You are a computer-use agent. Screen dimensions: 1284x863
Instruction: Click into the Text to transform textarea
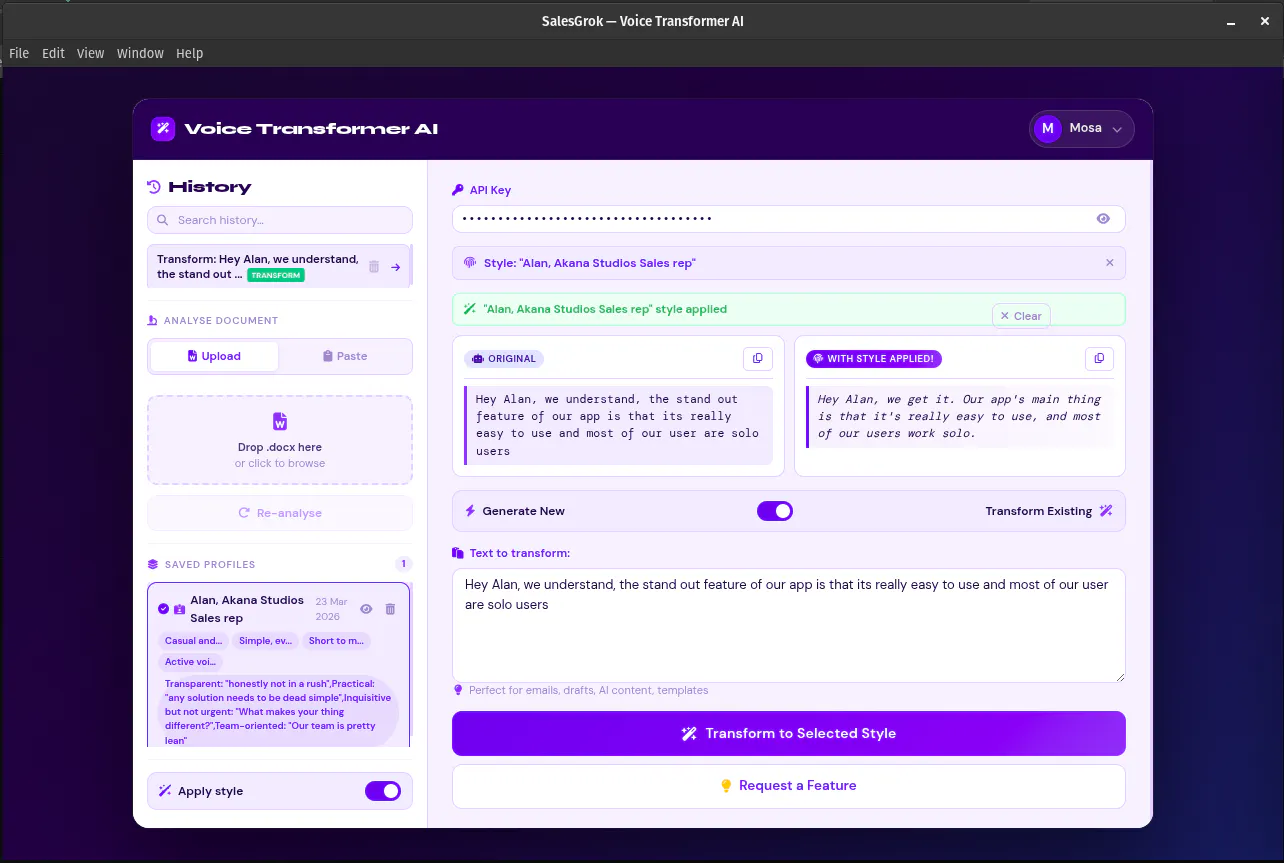[789, 626]
